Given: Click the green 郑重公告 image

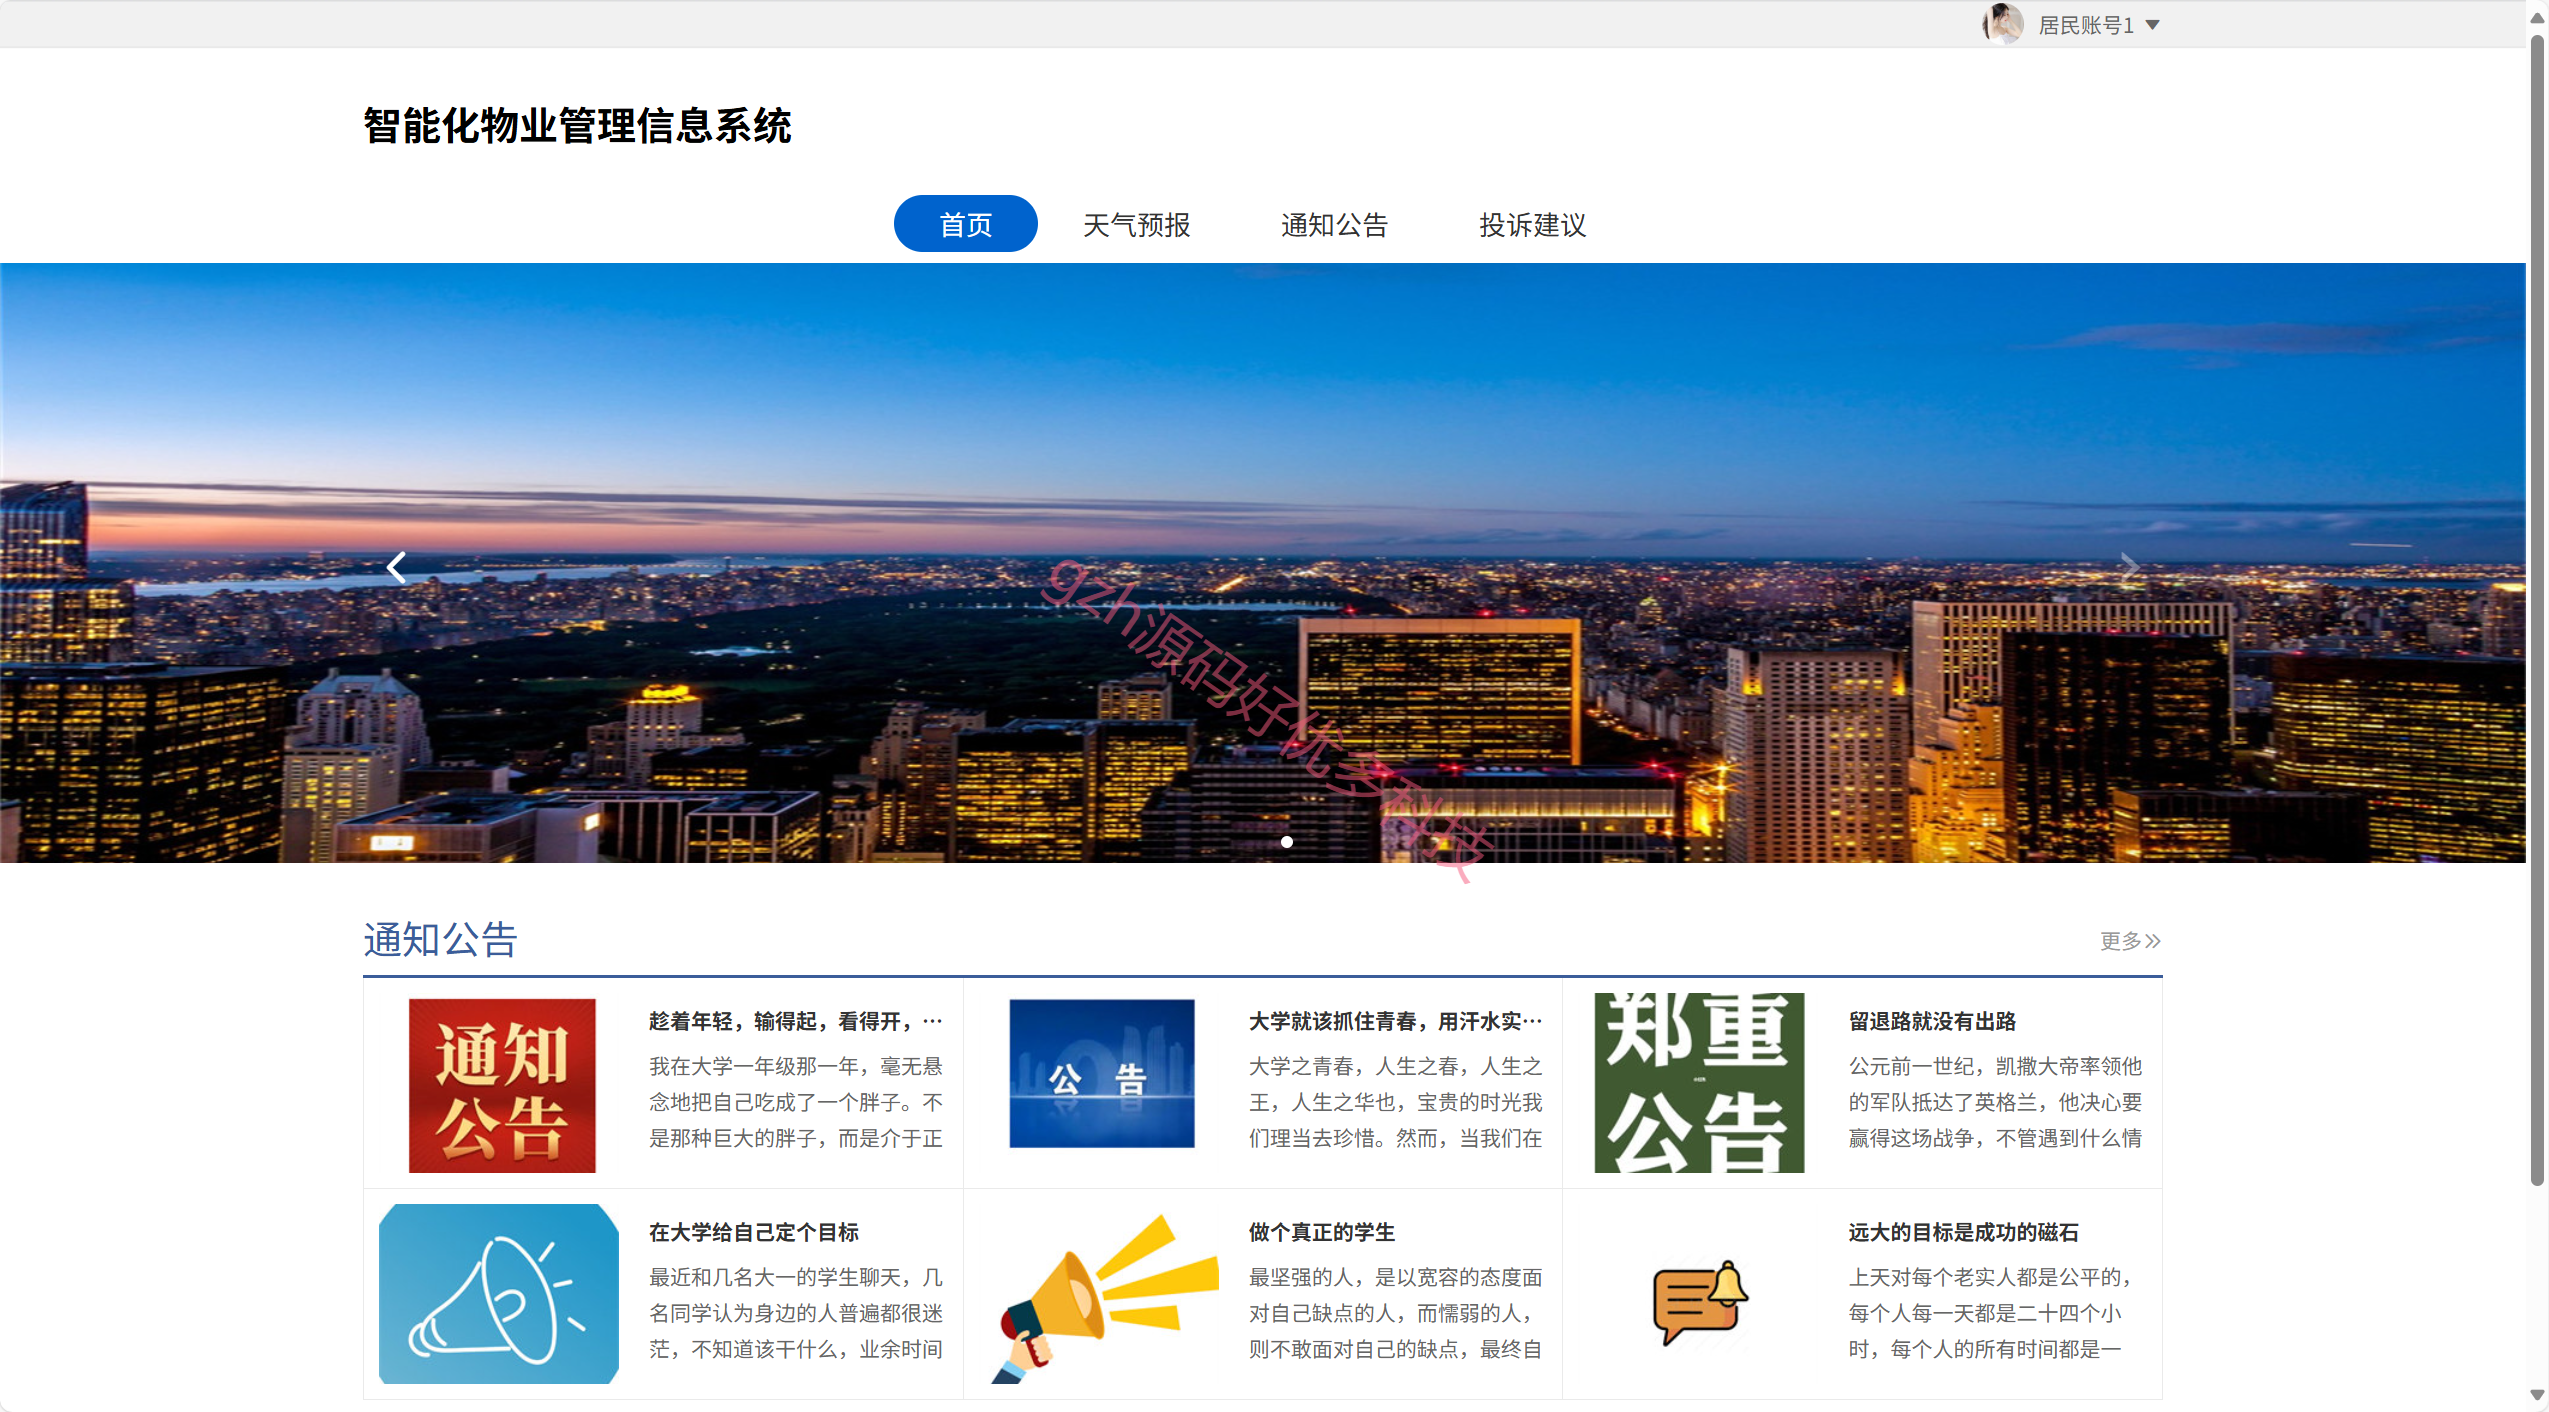Looking at the screenshot, I should [1699, 1083].
